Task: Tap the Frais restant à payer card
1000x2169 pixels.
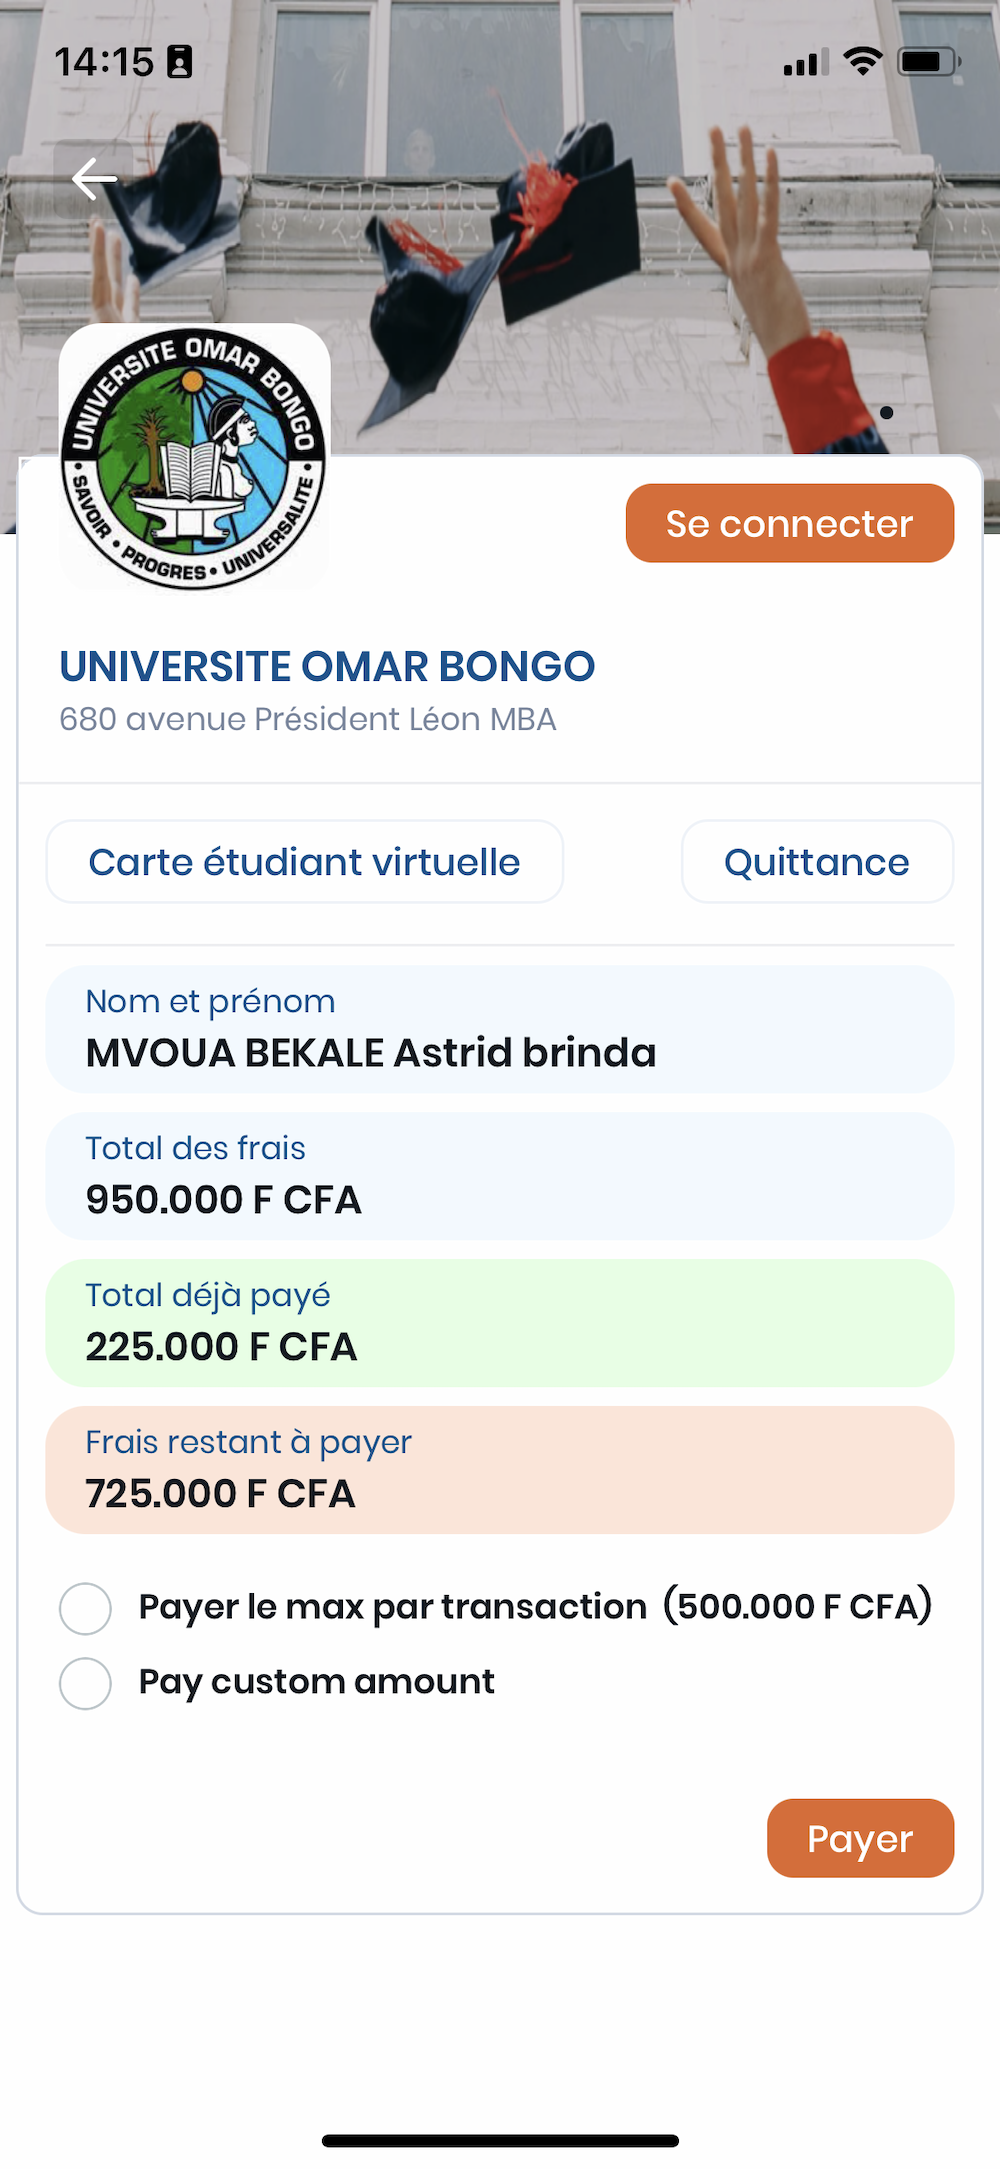Action: point(500,1470)
